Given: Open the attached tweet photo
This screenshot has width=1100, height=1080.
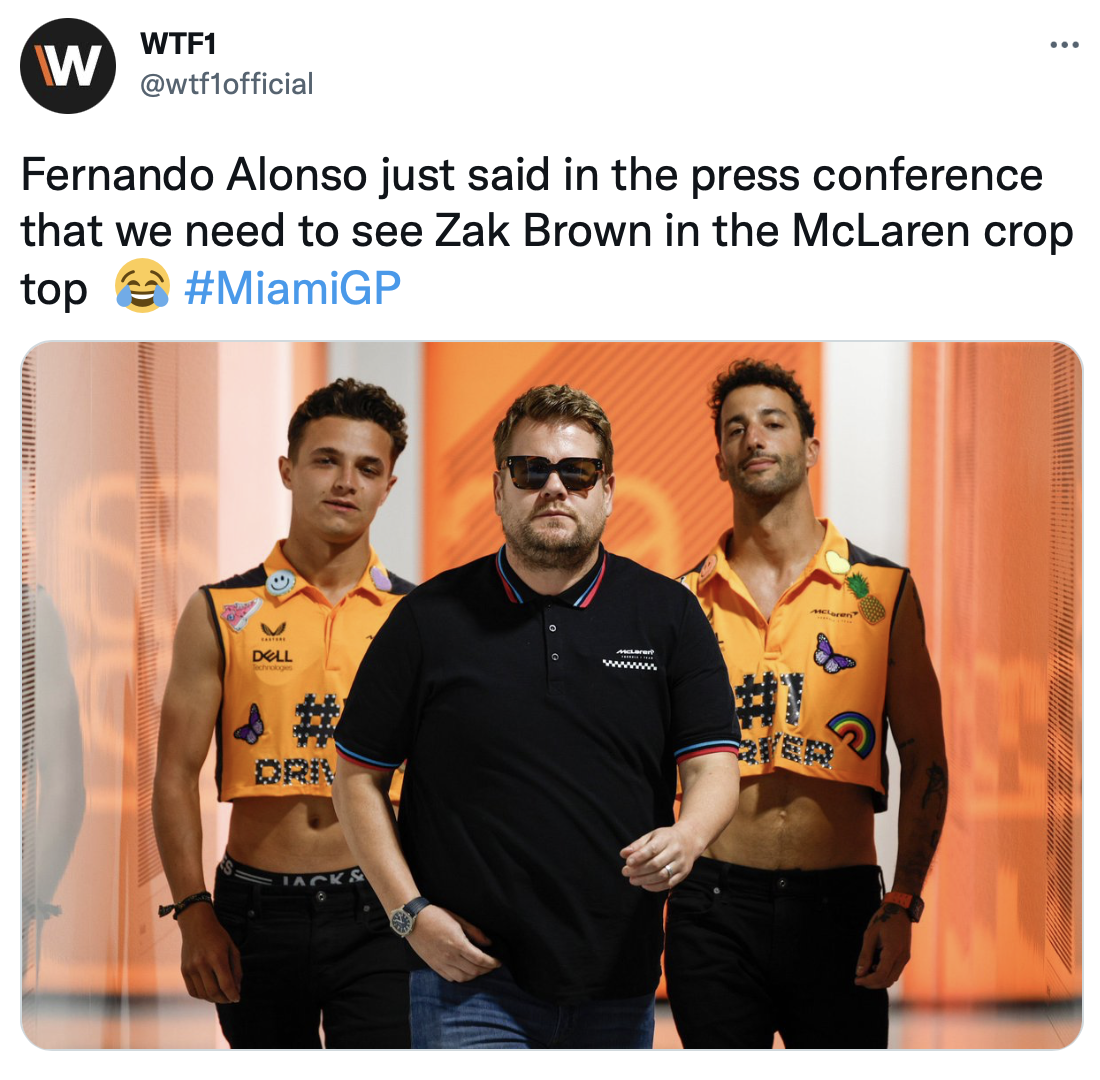Looking at the screenshot, I should pyautogui.click(x=551, y=695).
